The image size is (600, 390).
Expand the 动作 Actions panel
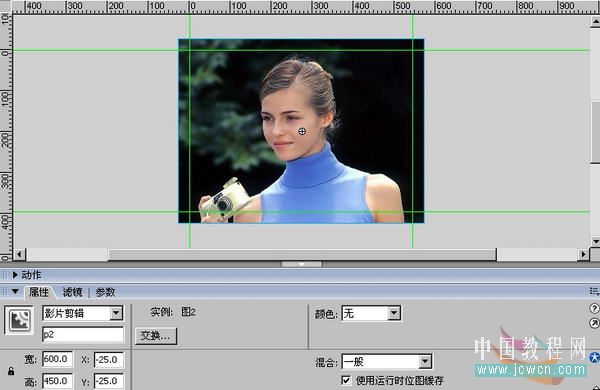(x=15, y=275)
